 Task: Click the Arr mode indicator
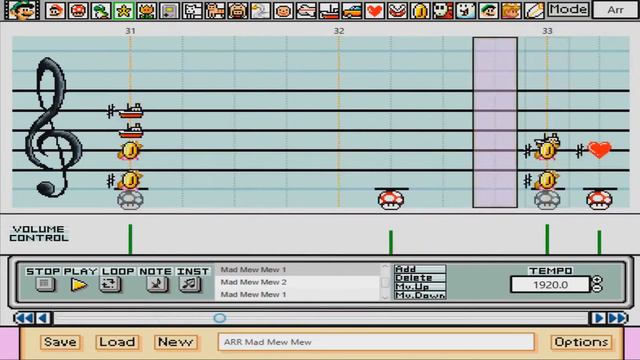tap(616, 9)
